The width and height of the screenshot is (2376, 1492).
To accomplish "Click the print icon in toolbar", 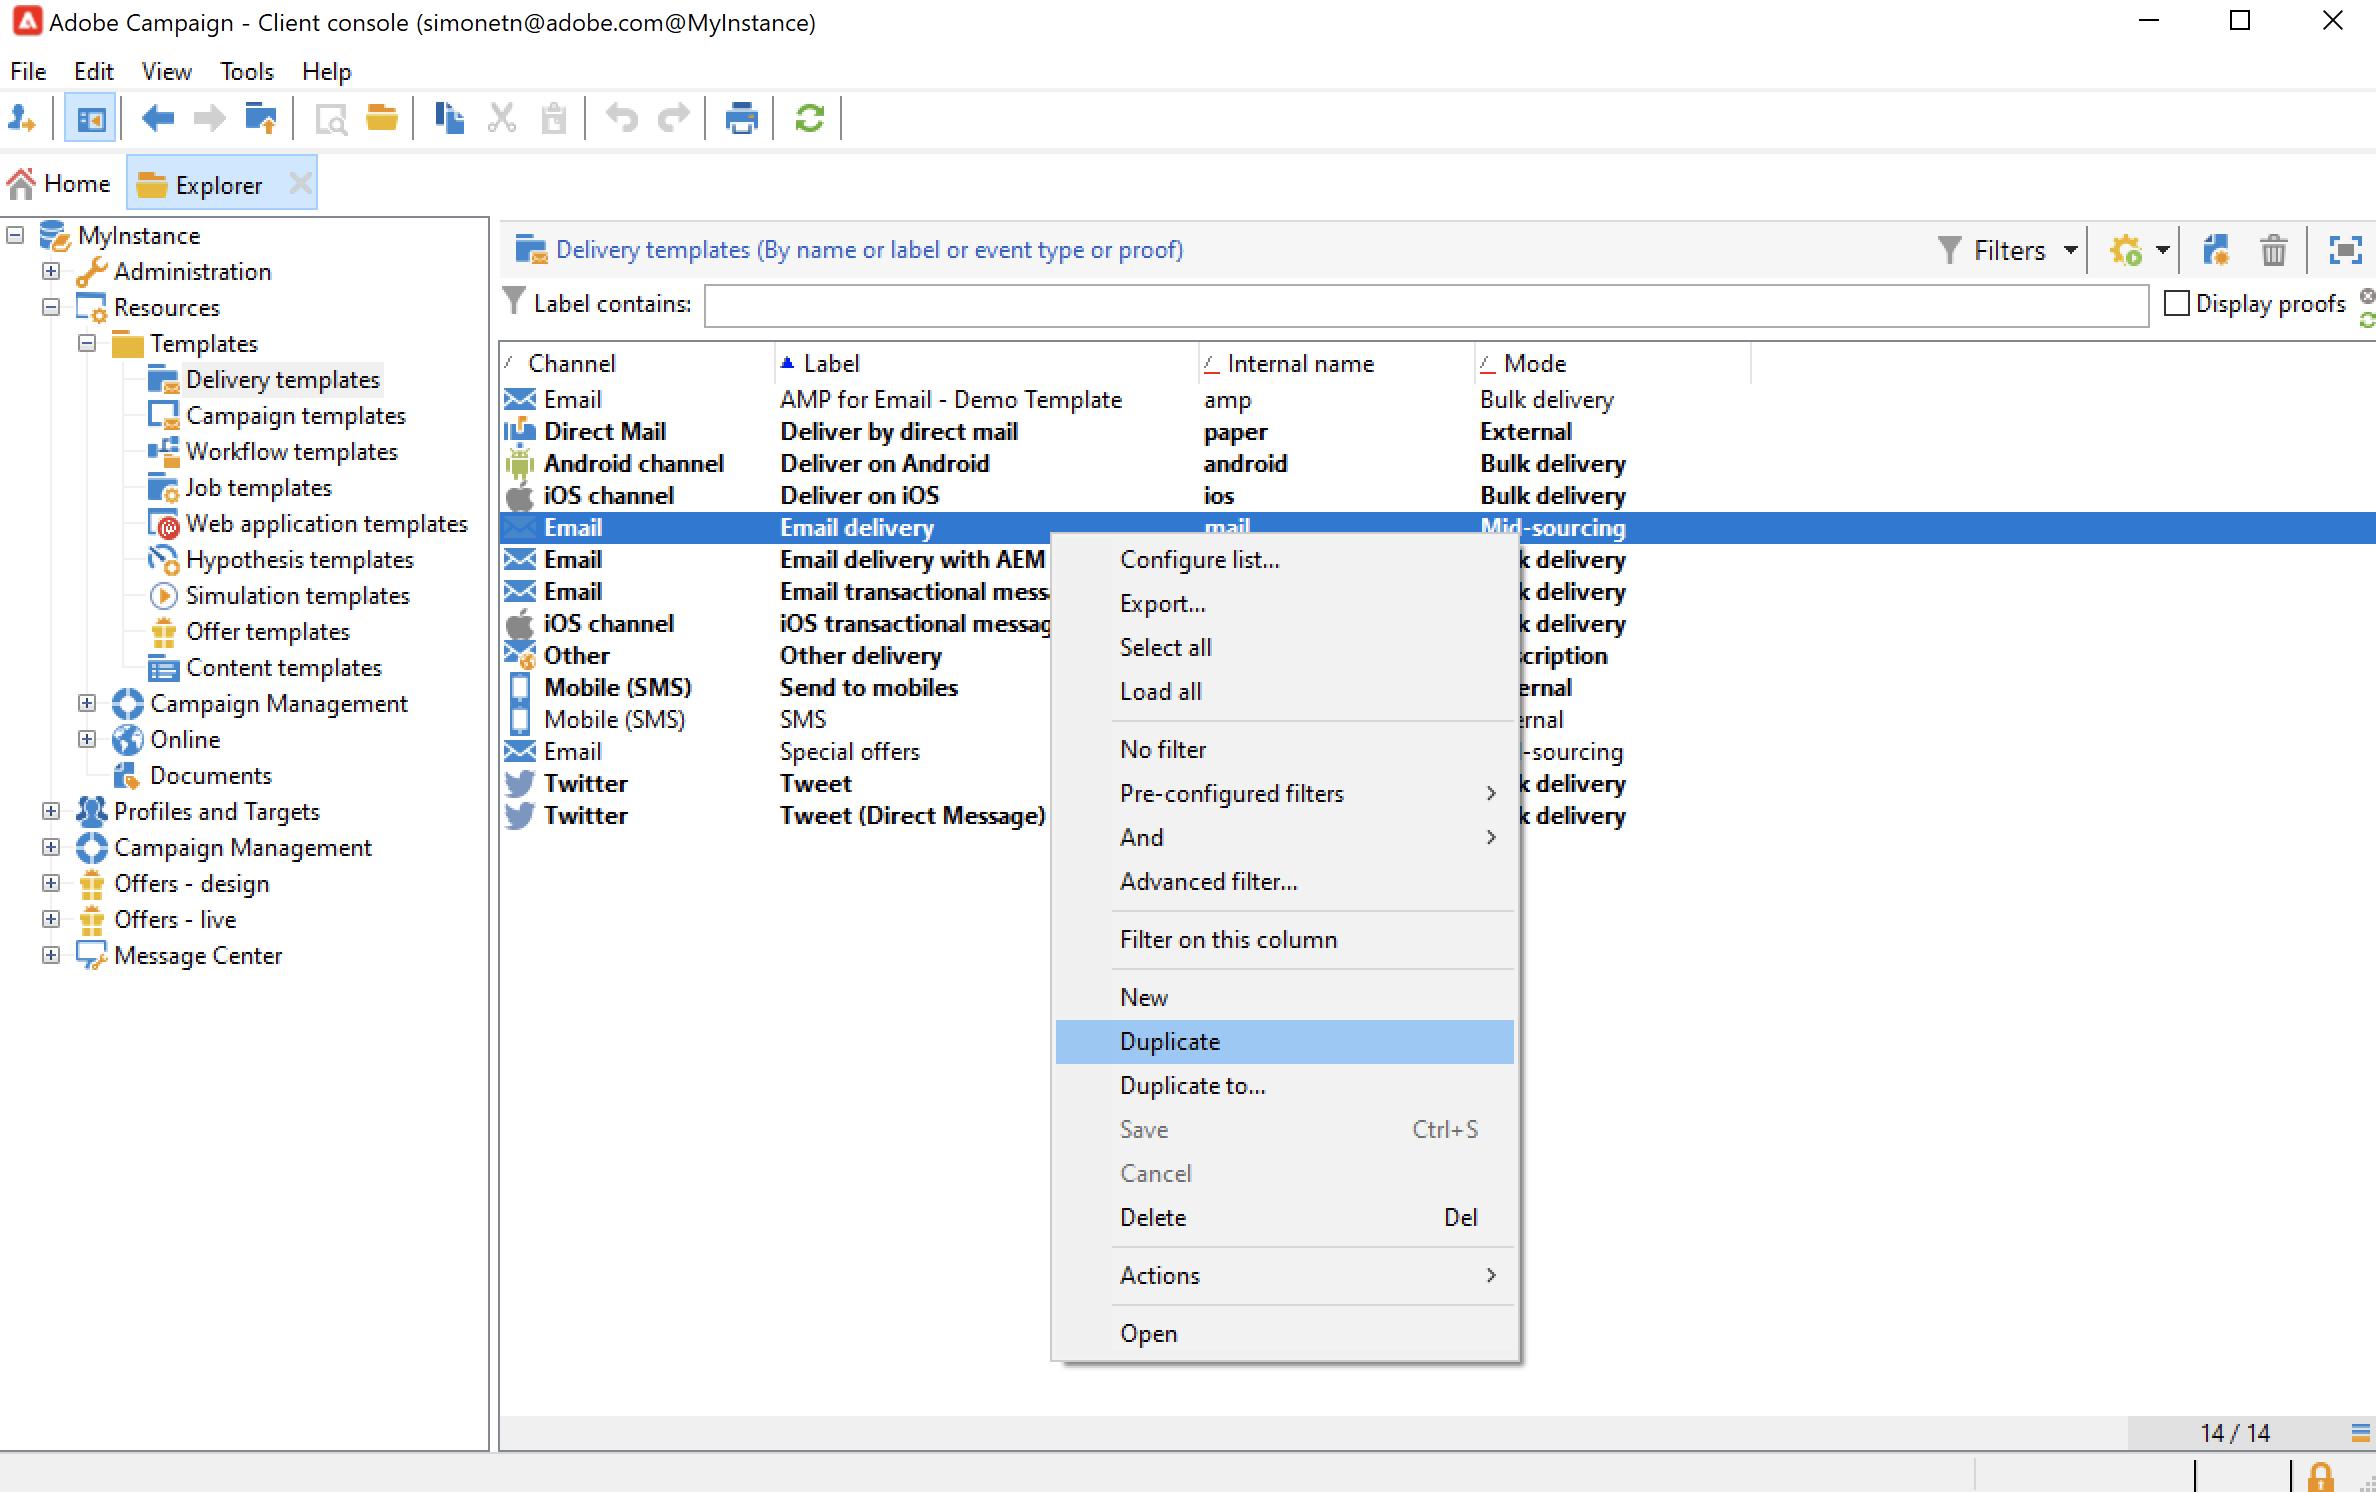I will 741,119.
